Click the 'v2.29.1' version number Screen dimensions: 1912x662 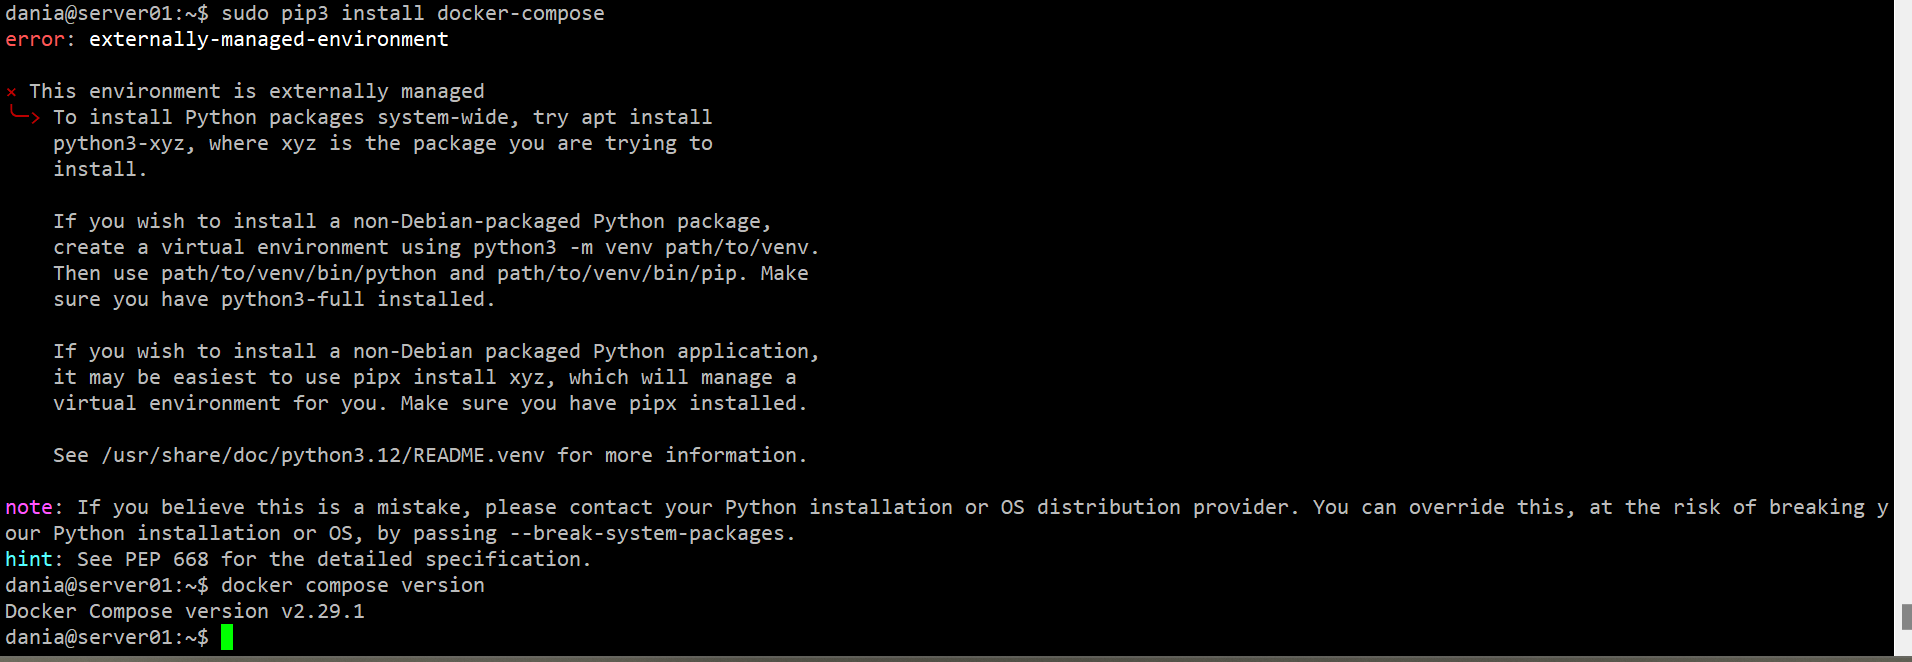322,611
